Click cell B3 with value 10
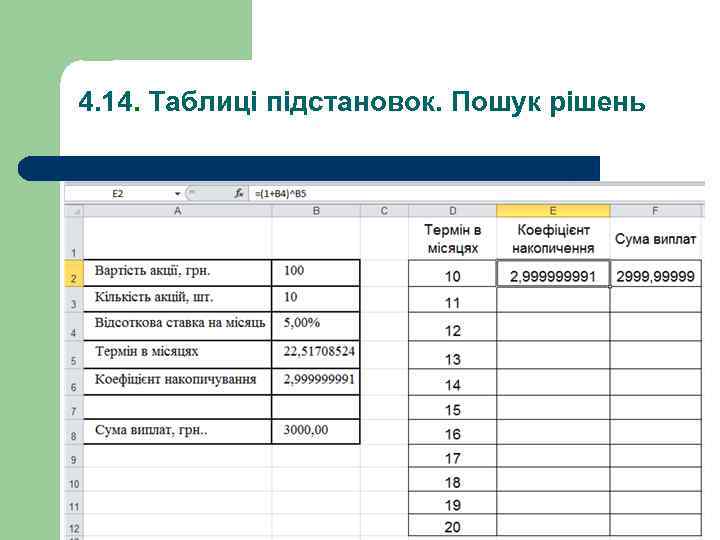Viewport: 720px width, 540px height. (316, 299)
